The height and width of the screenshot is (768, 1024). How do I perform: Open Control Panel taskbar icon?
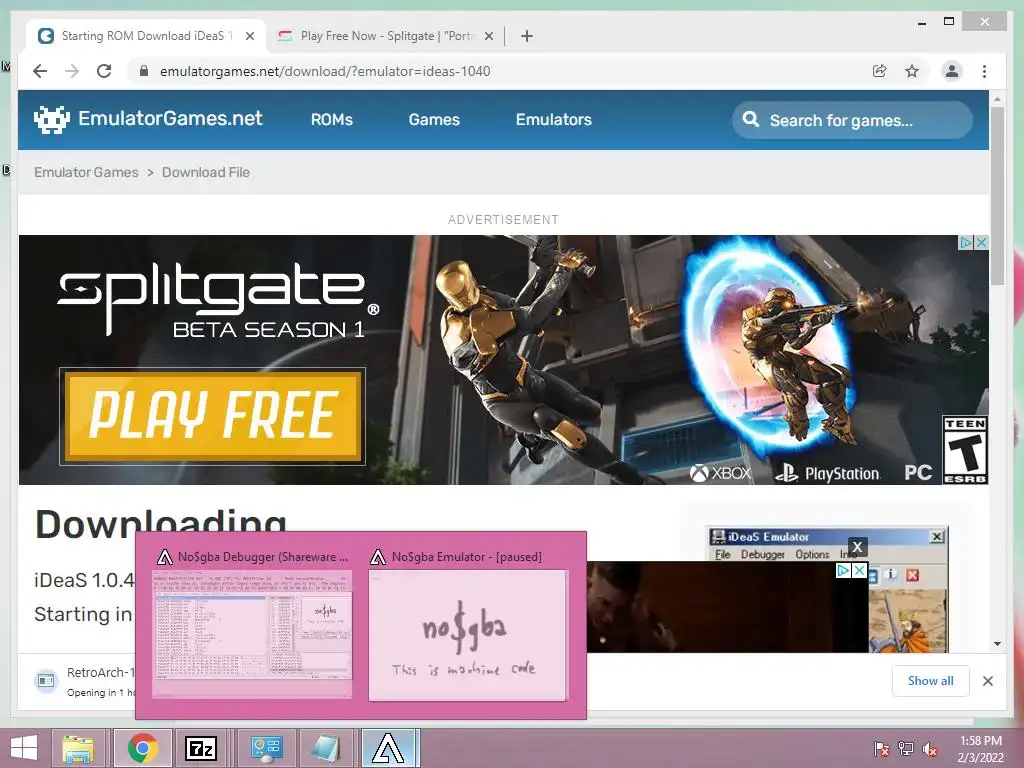pyautogui.click(x=266, y=748)
